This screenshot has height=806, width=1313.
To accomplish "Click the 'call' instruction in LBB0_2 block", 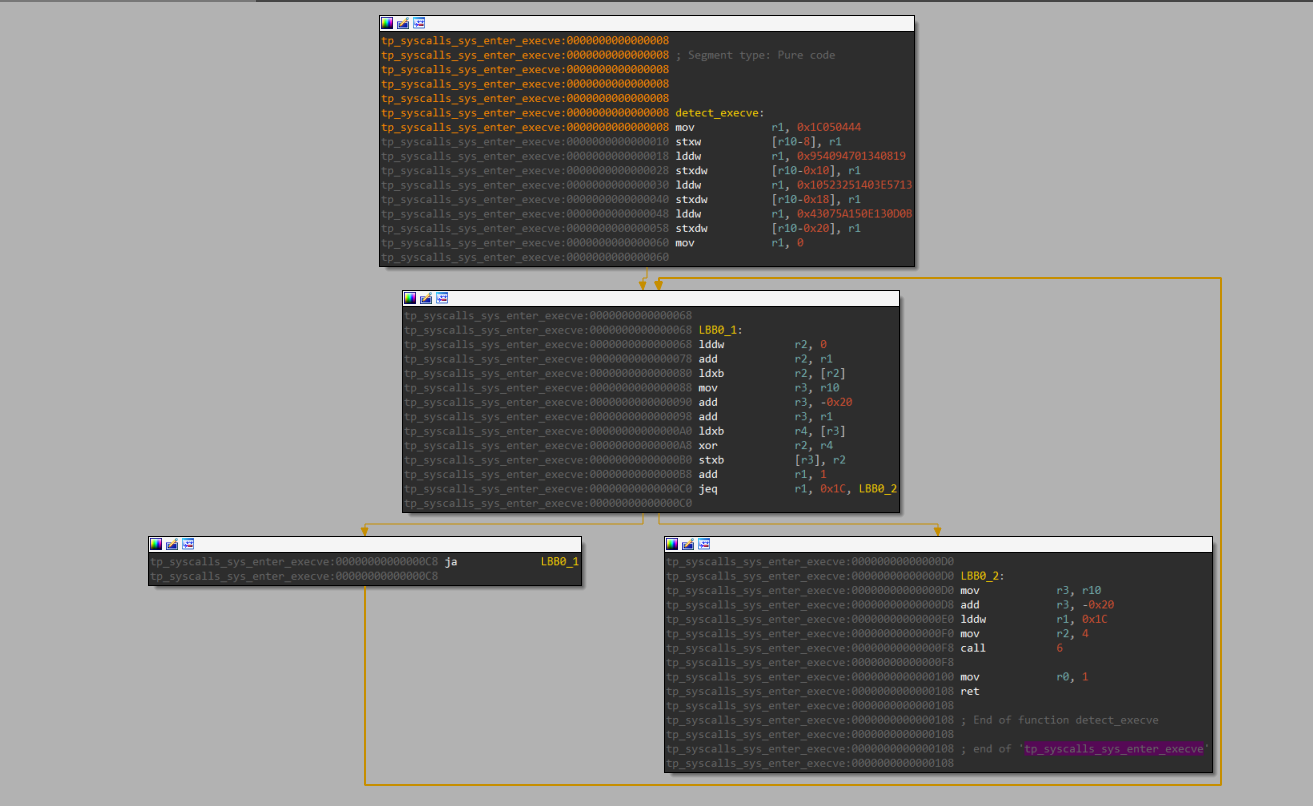I will pos(973,648).
